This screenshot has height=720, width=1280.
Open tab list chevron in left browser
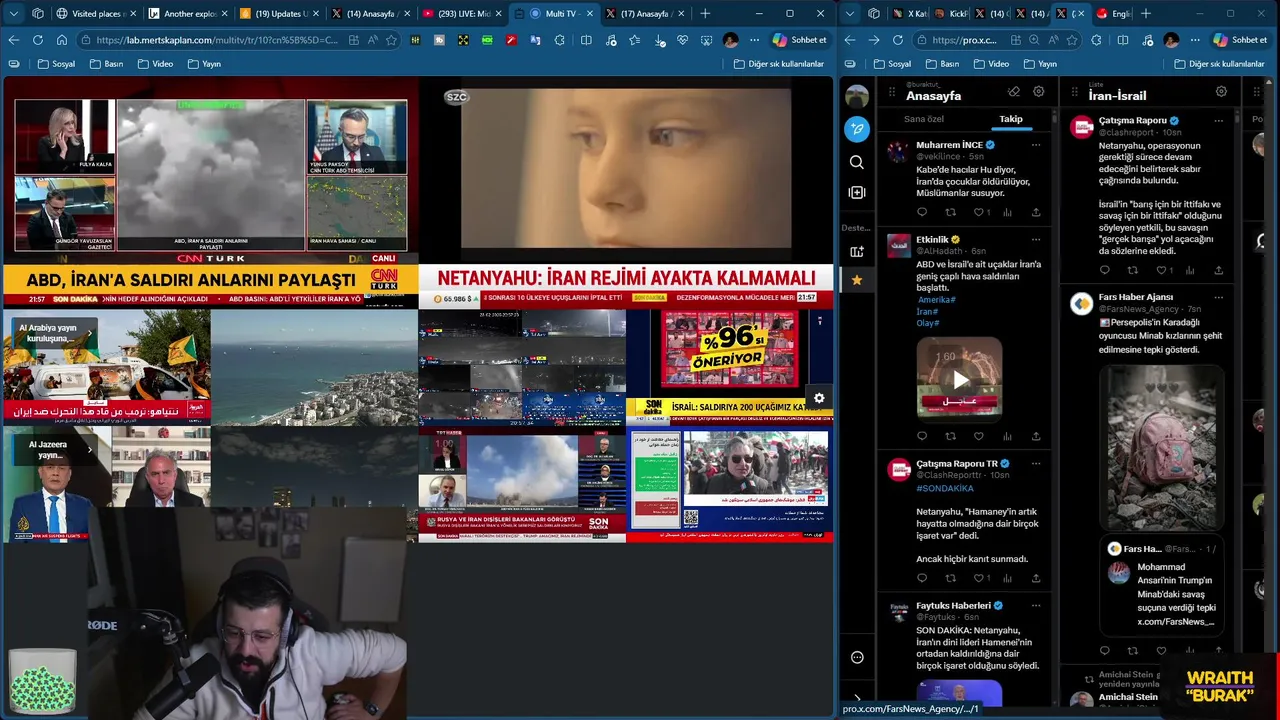click(x=13, y=13)
